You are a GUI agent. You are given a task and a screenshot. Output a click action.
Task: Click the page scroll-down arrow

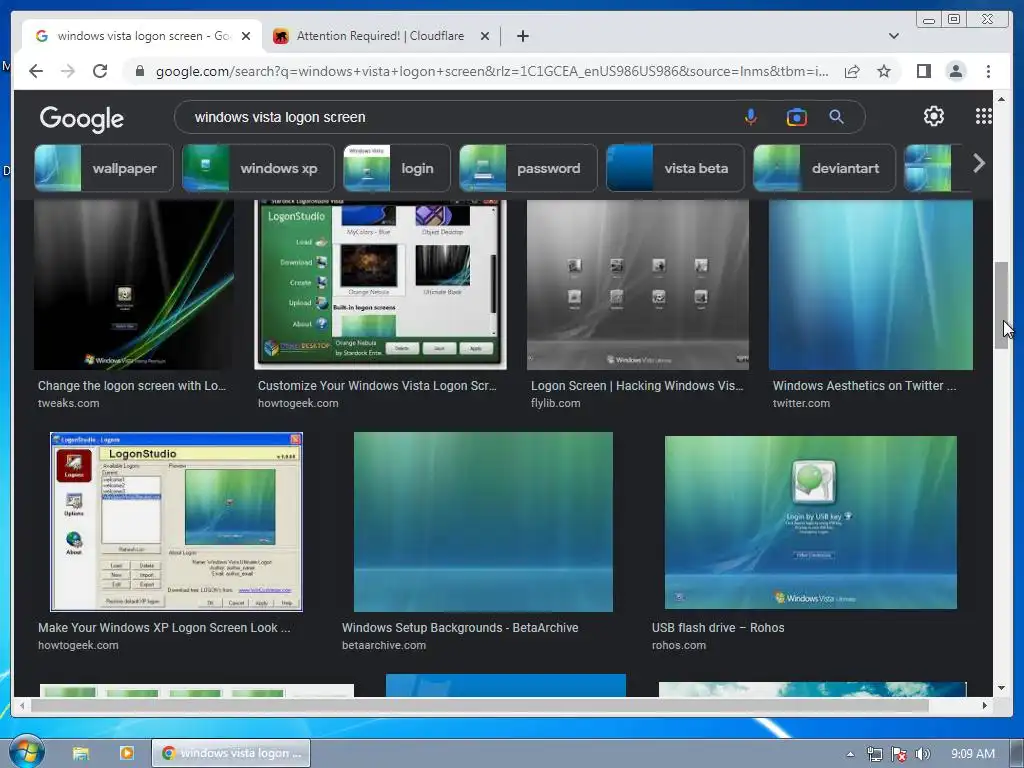(x=1001, y=688)
